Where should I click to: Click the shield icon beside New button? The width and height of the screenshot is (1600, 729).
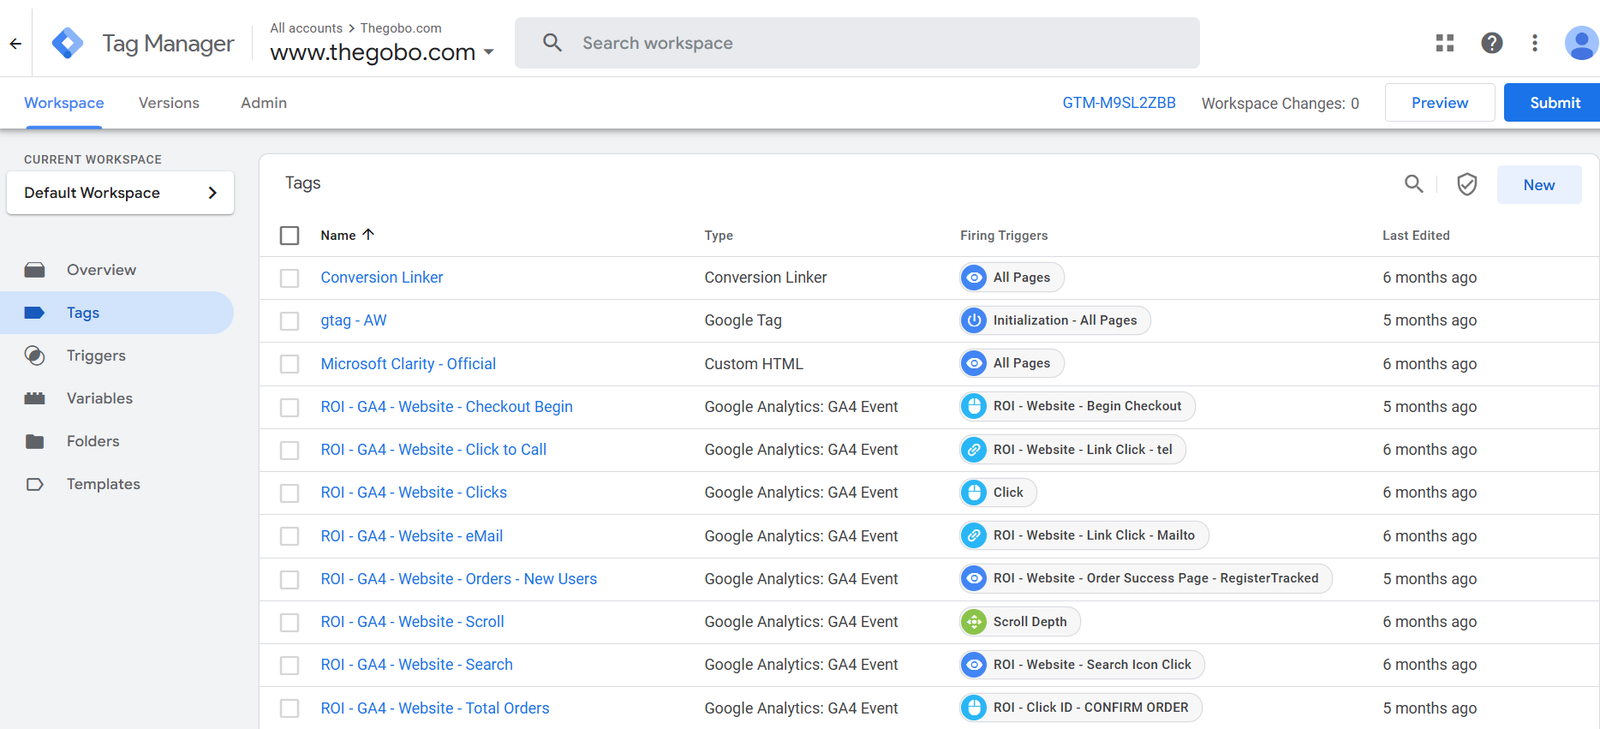coord(1466,184)
